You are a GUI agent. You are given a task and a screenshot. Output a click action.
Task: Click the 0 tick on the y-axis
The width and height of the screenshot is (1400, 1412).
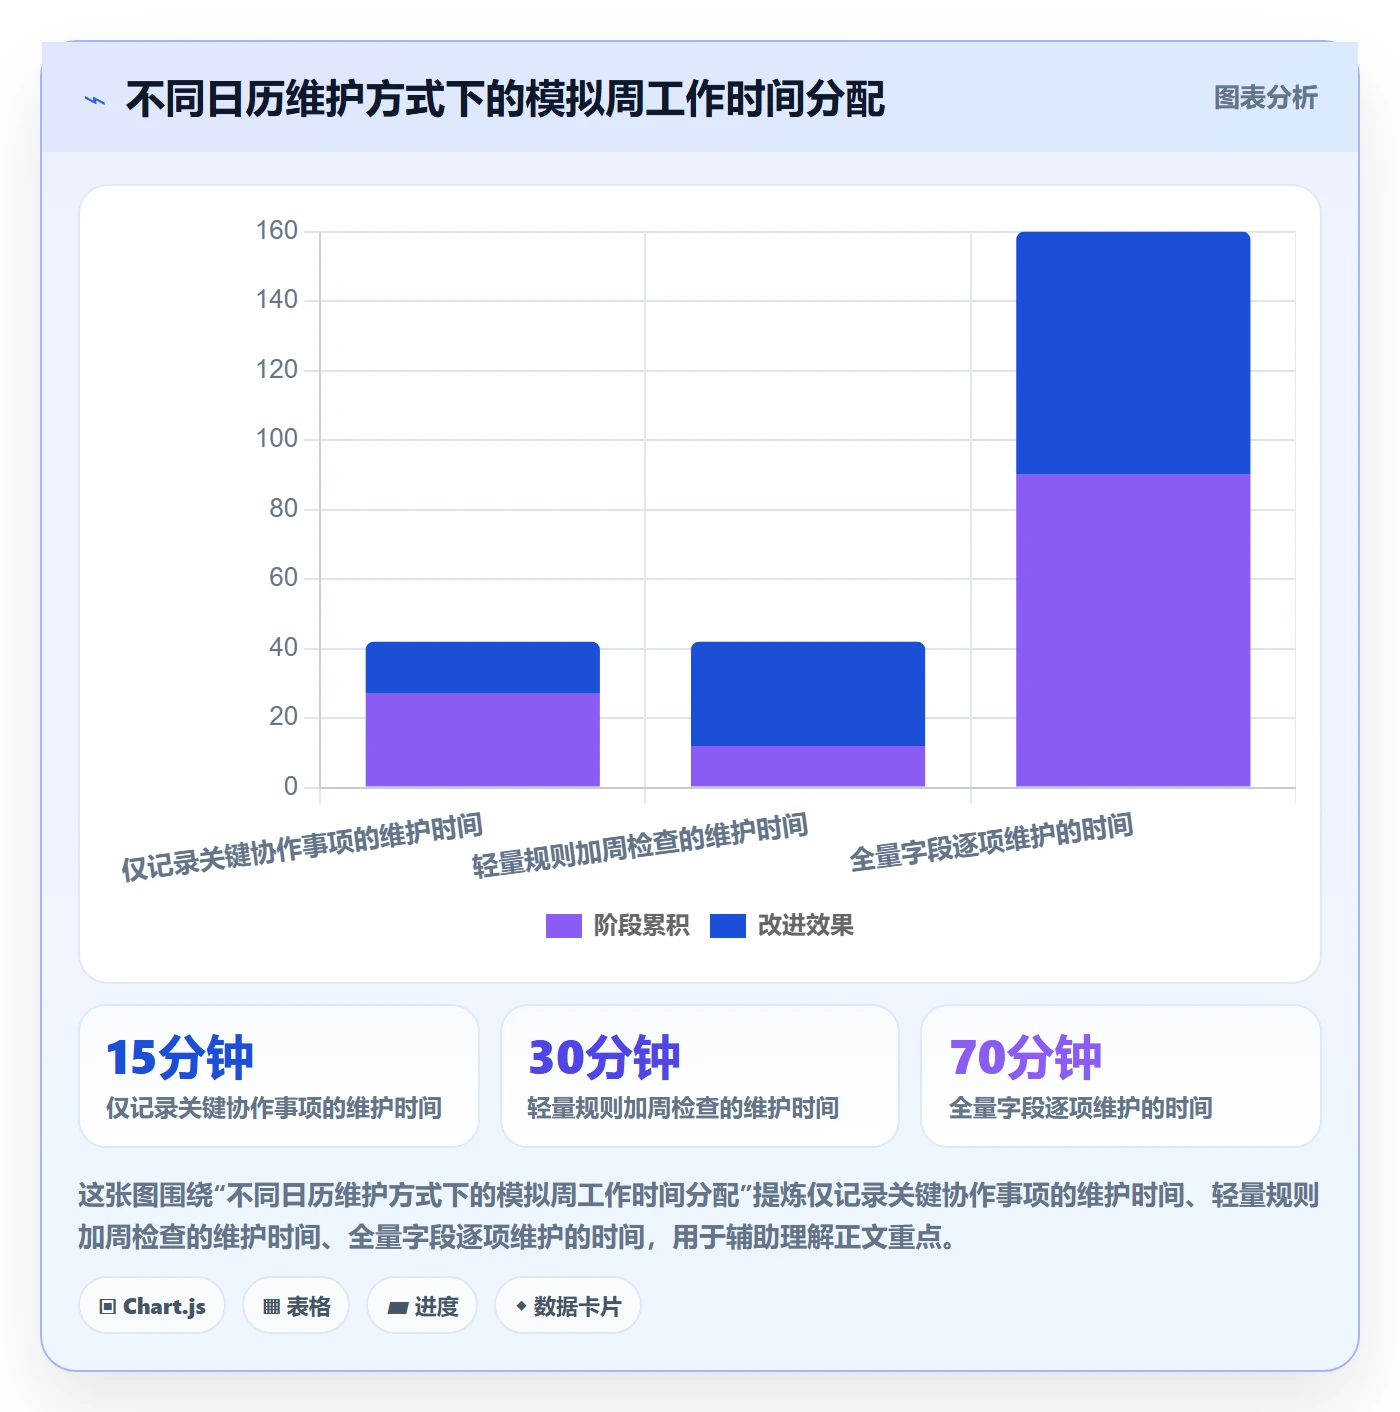coord(291,787)
